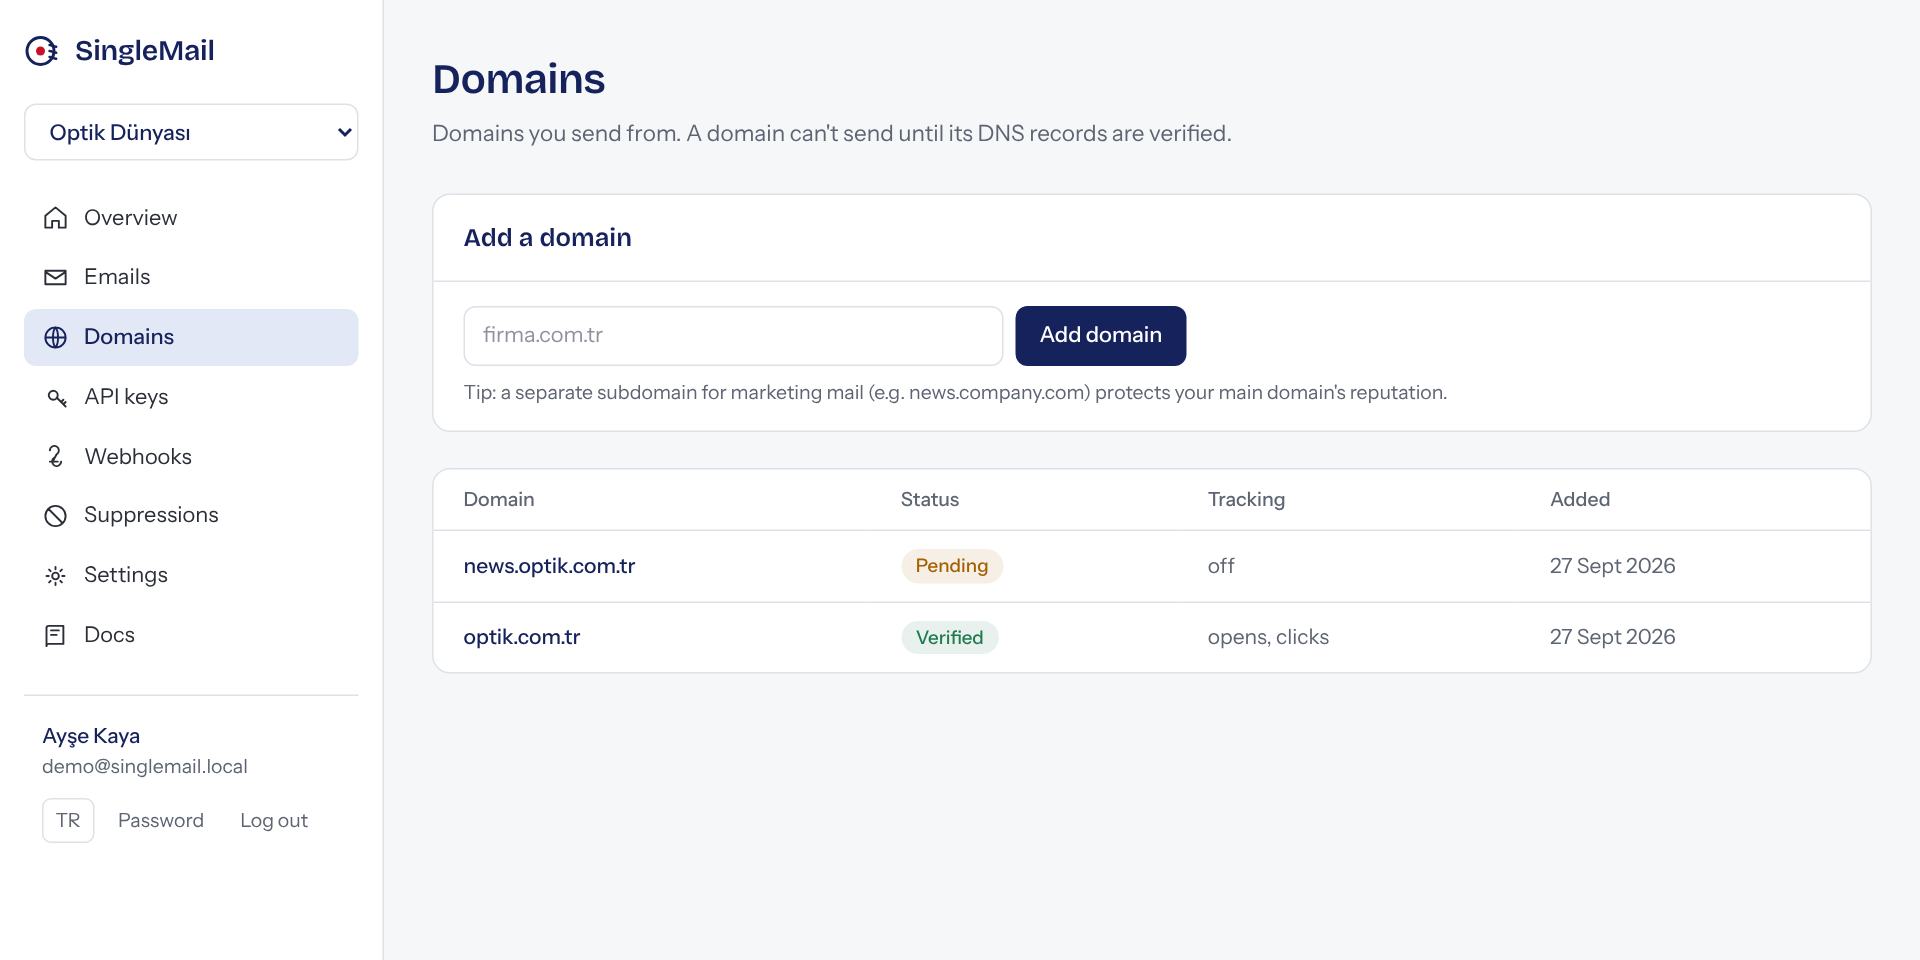This screenshot has width=1920, height=960.
Task: Open Docs from the sidebar
Action: (x=191, y=635)
